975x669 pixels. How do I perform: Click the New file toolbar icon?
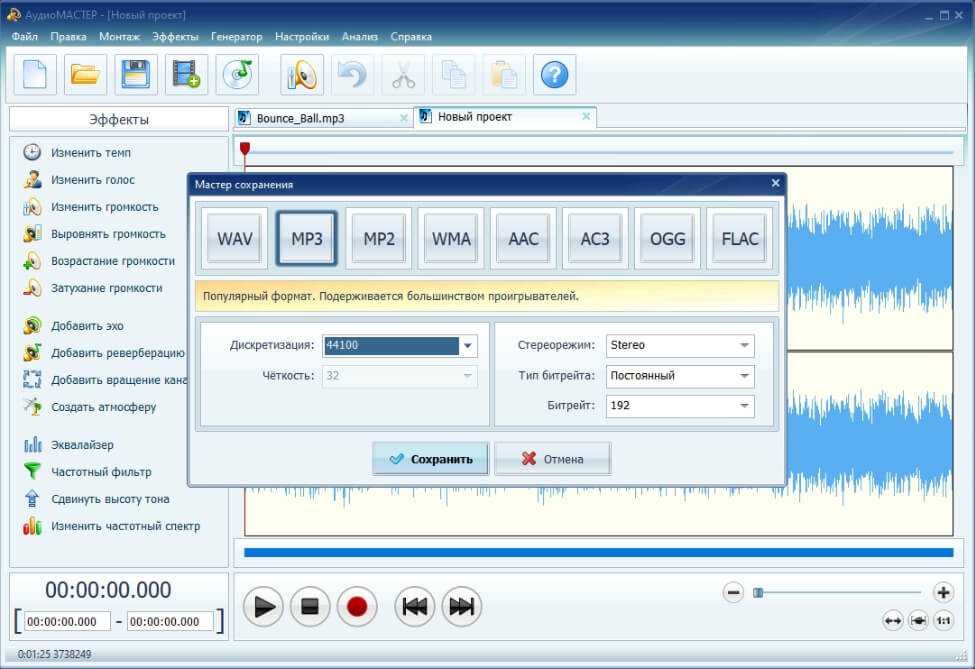[x=35, y=75]
